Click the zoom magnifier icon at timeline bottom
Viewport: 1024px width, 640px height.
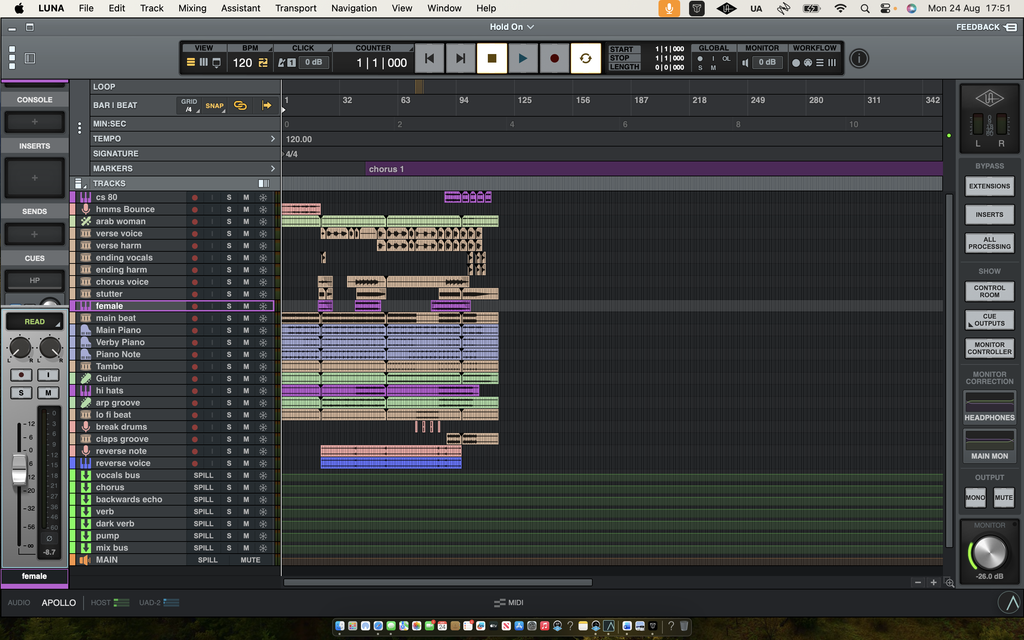[x=950, y=583]
